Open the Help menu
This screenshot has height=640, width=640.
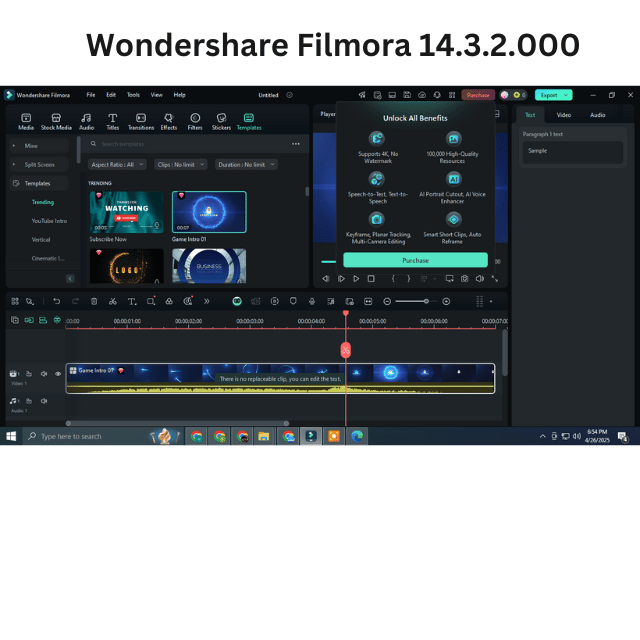coord(180,95)
